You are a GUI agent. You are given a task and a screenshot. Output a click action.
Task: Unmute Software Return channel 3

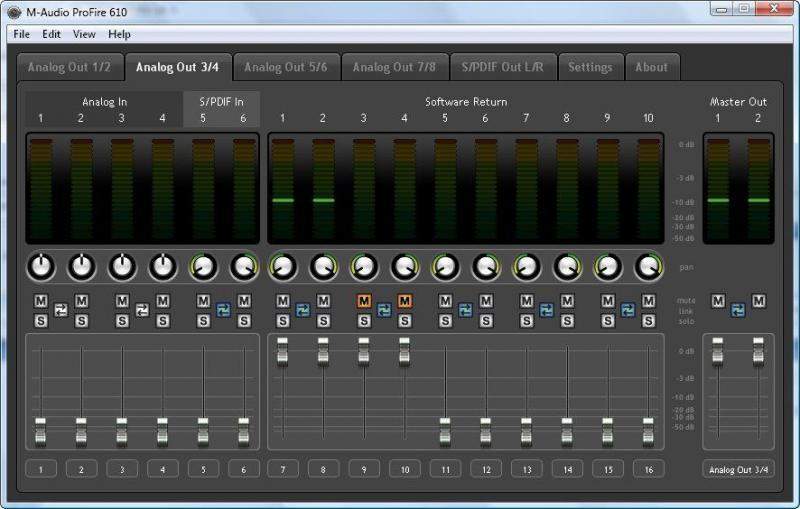(364, 301)
